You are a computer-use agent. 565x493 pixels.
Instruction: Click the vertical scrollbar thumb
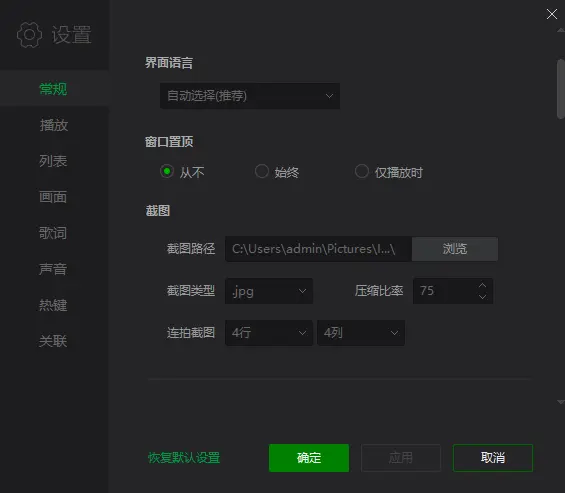(x=561, y=89)
